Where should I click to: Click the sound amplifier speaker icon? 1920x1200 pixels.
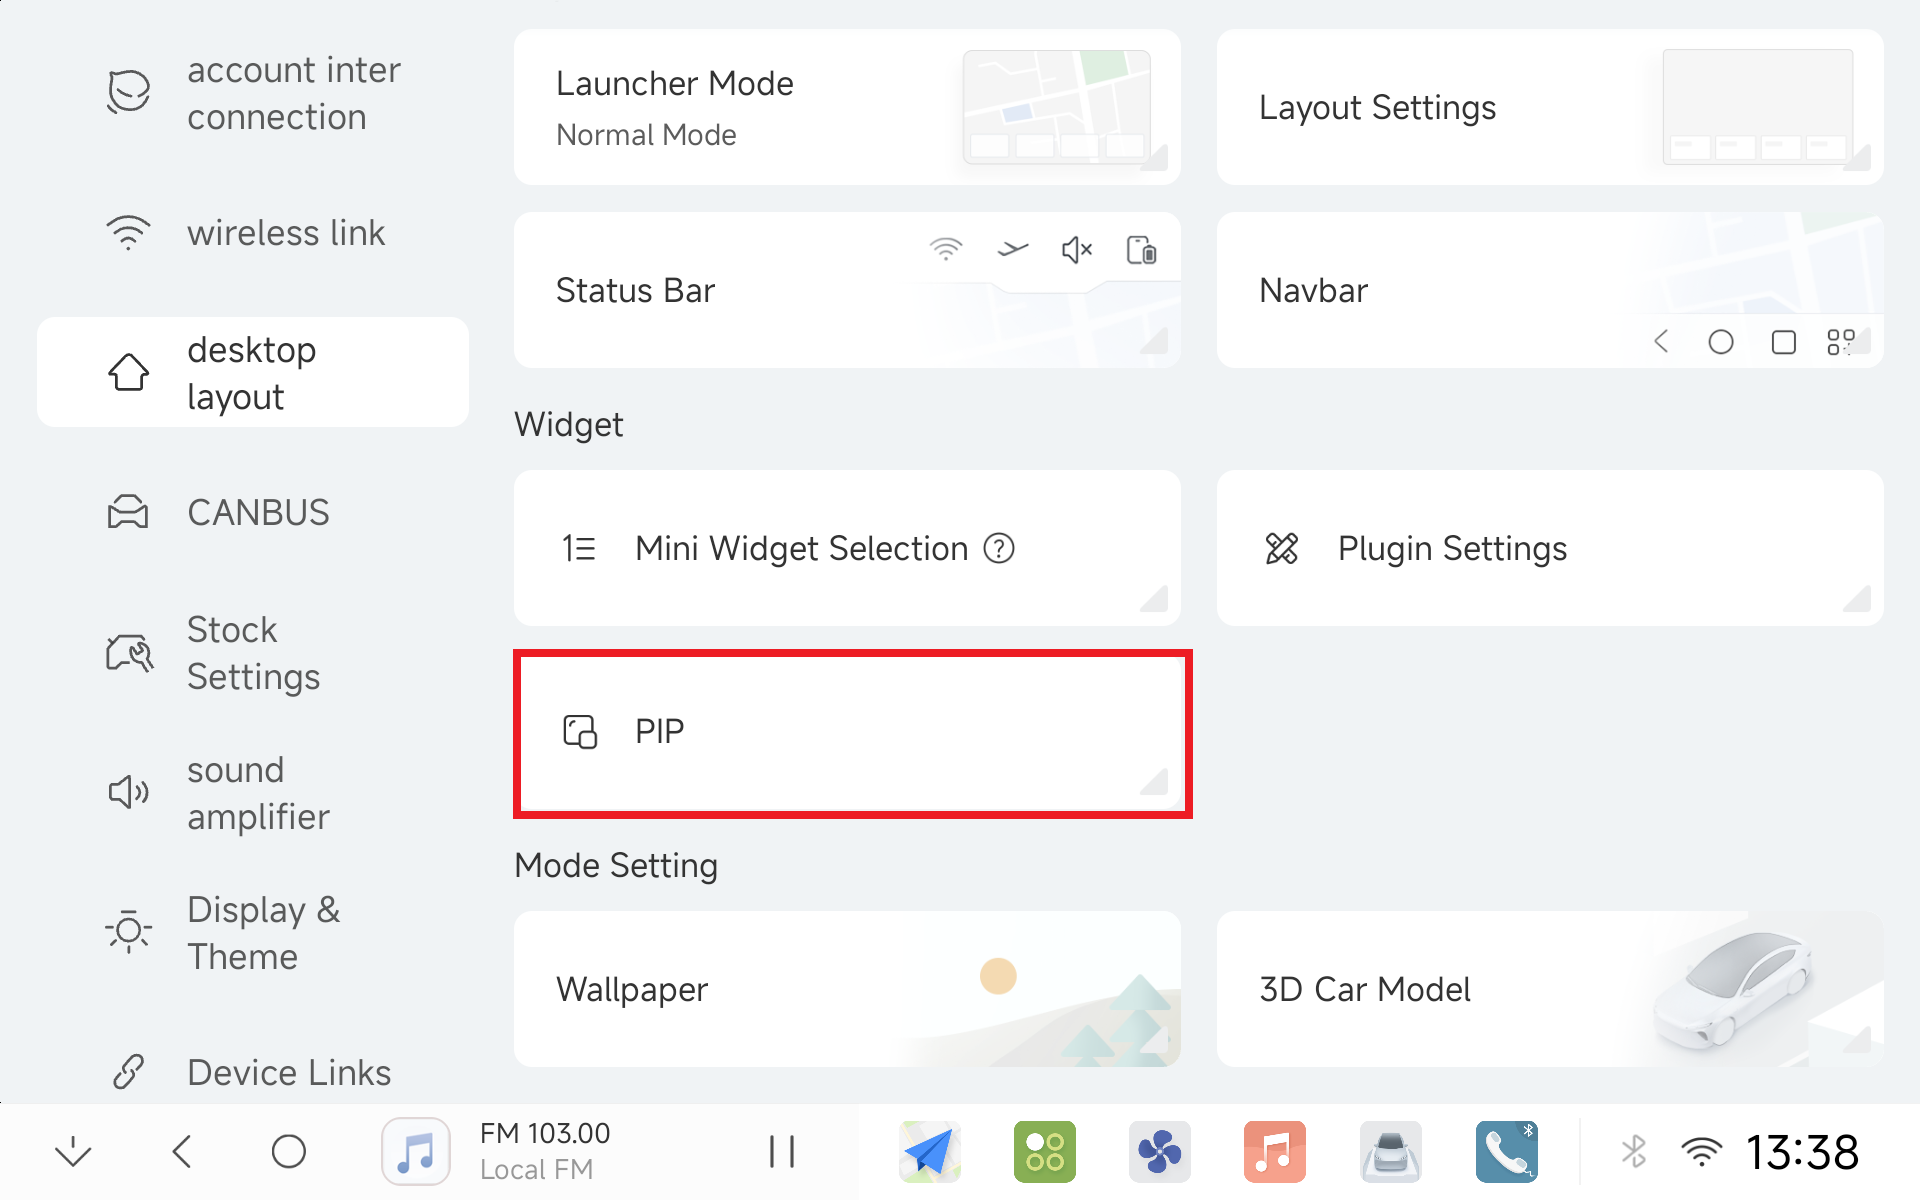129,792
